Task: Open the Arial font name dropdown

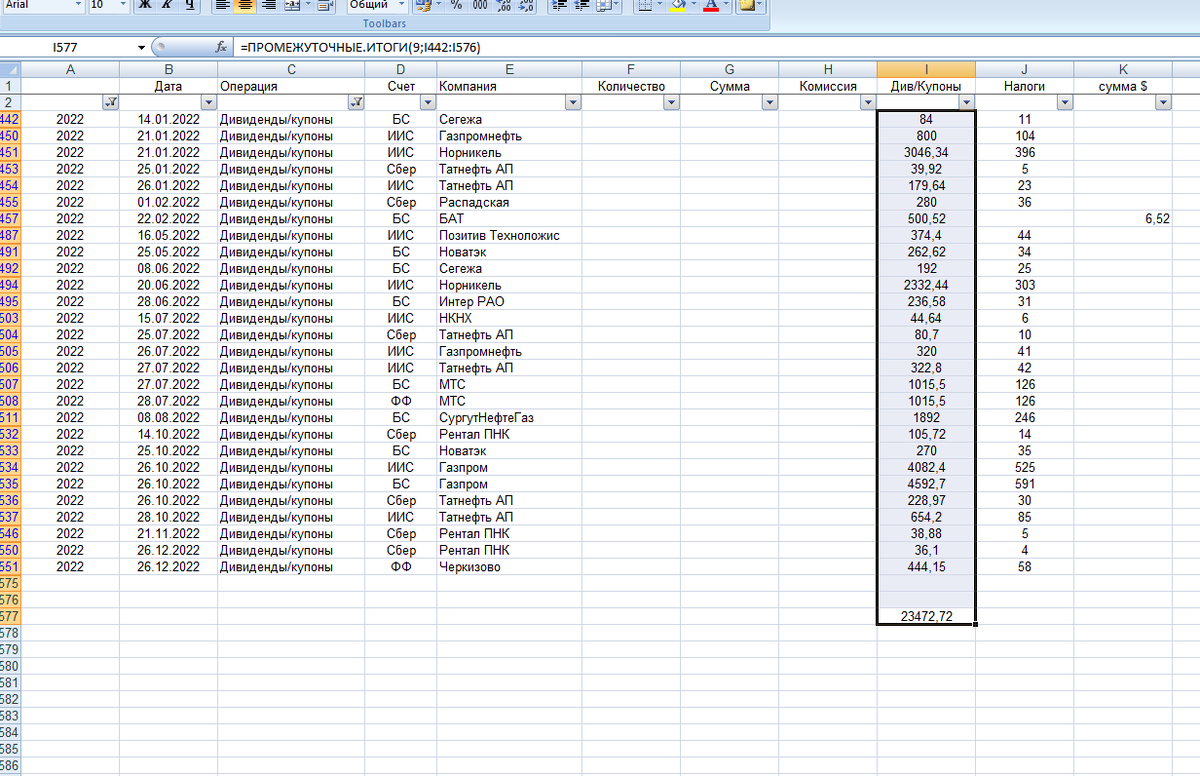Action: 77,5
